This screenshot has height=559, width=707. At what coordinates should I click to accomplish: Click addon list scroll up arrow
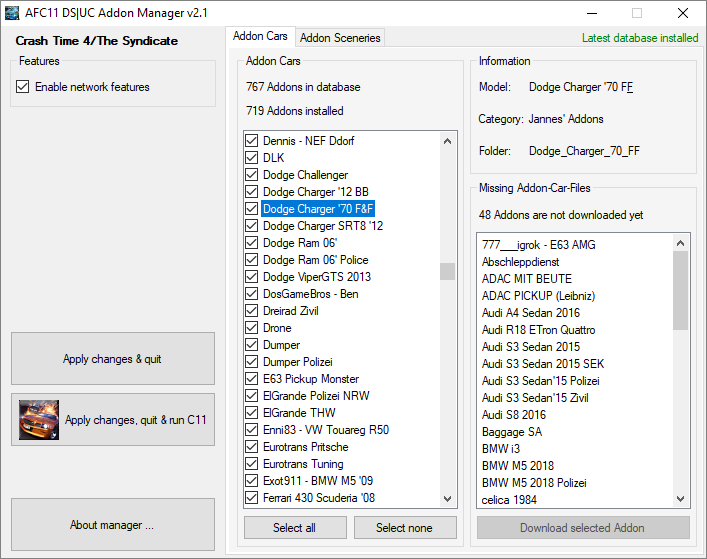(x=447, y=141)
